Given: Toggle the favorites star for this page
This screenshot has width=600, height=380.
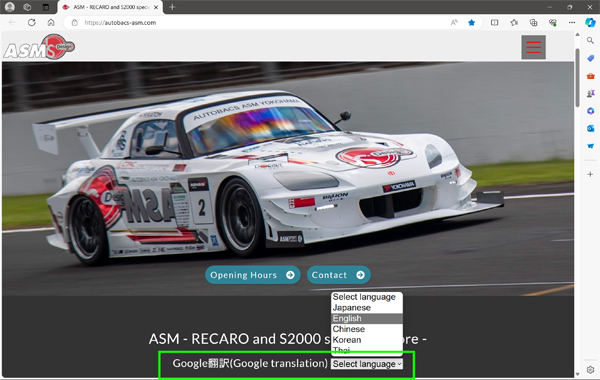Looking at the screenshot, I should (x=471, y=23).
